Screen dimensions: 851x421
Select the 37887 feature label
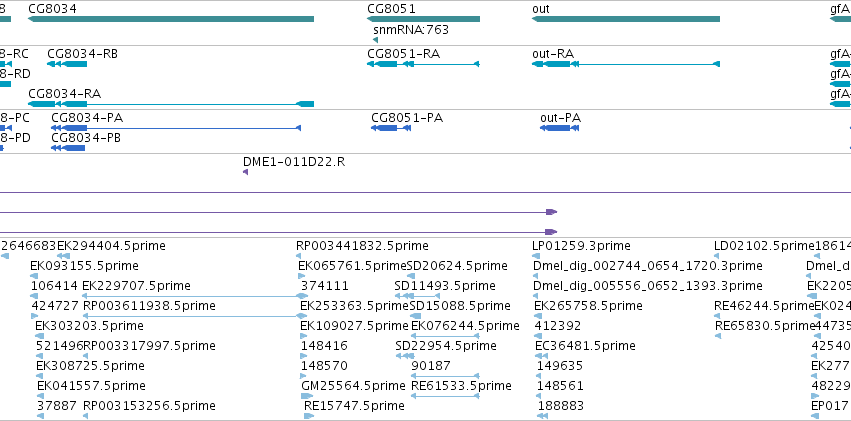click(56, 406)
